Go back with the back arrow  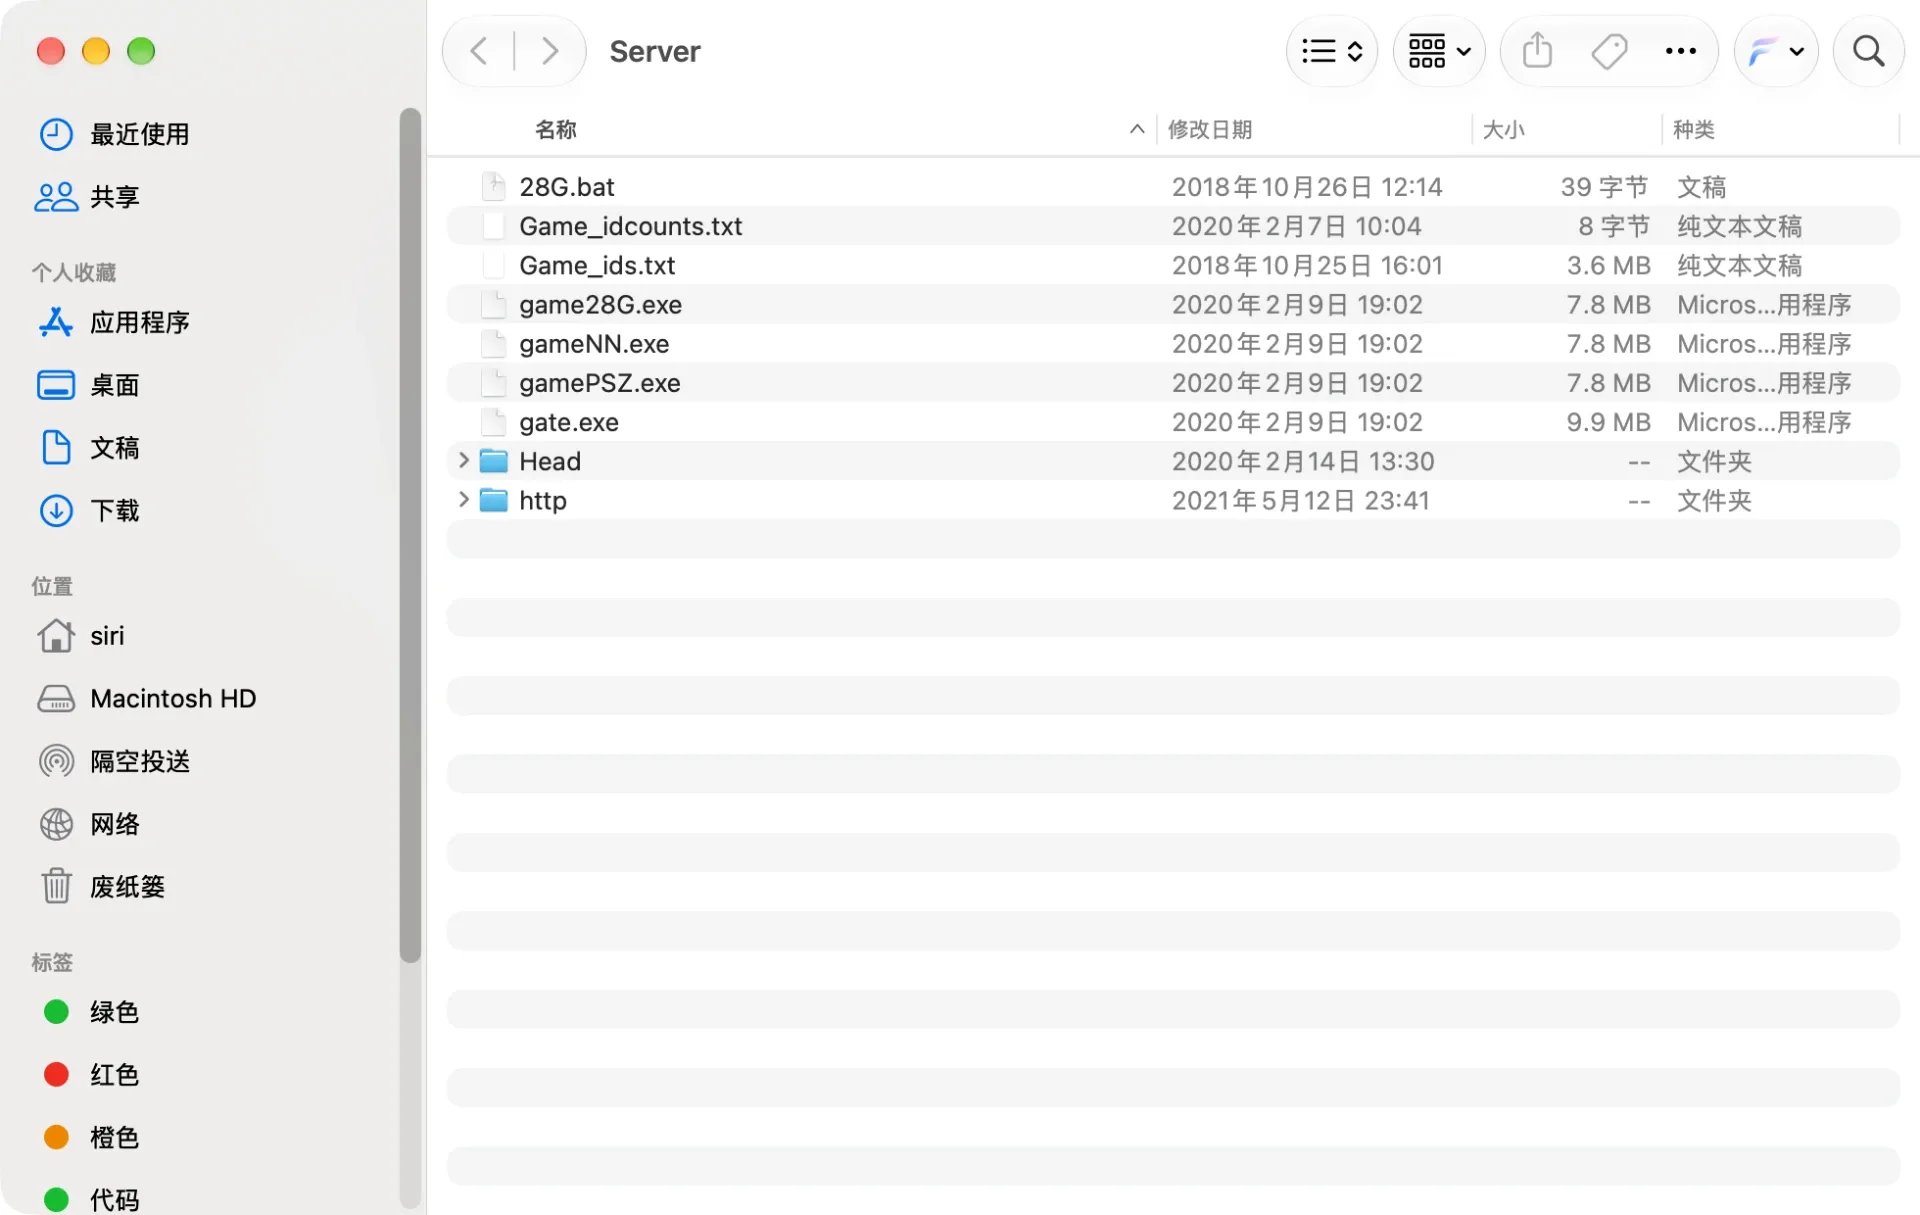tap(479, 51)
